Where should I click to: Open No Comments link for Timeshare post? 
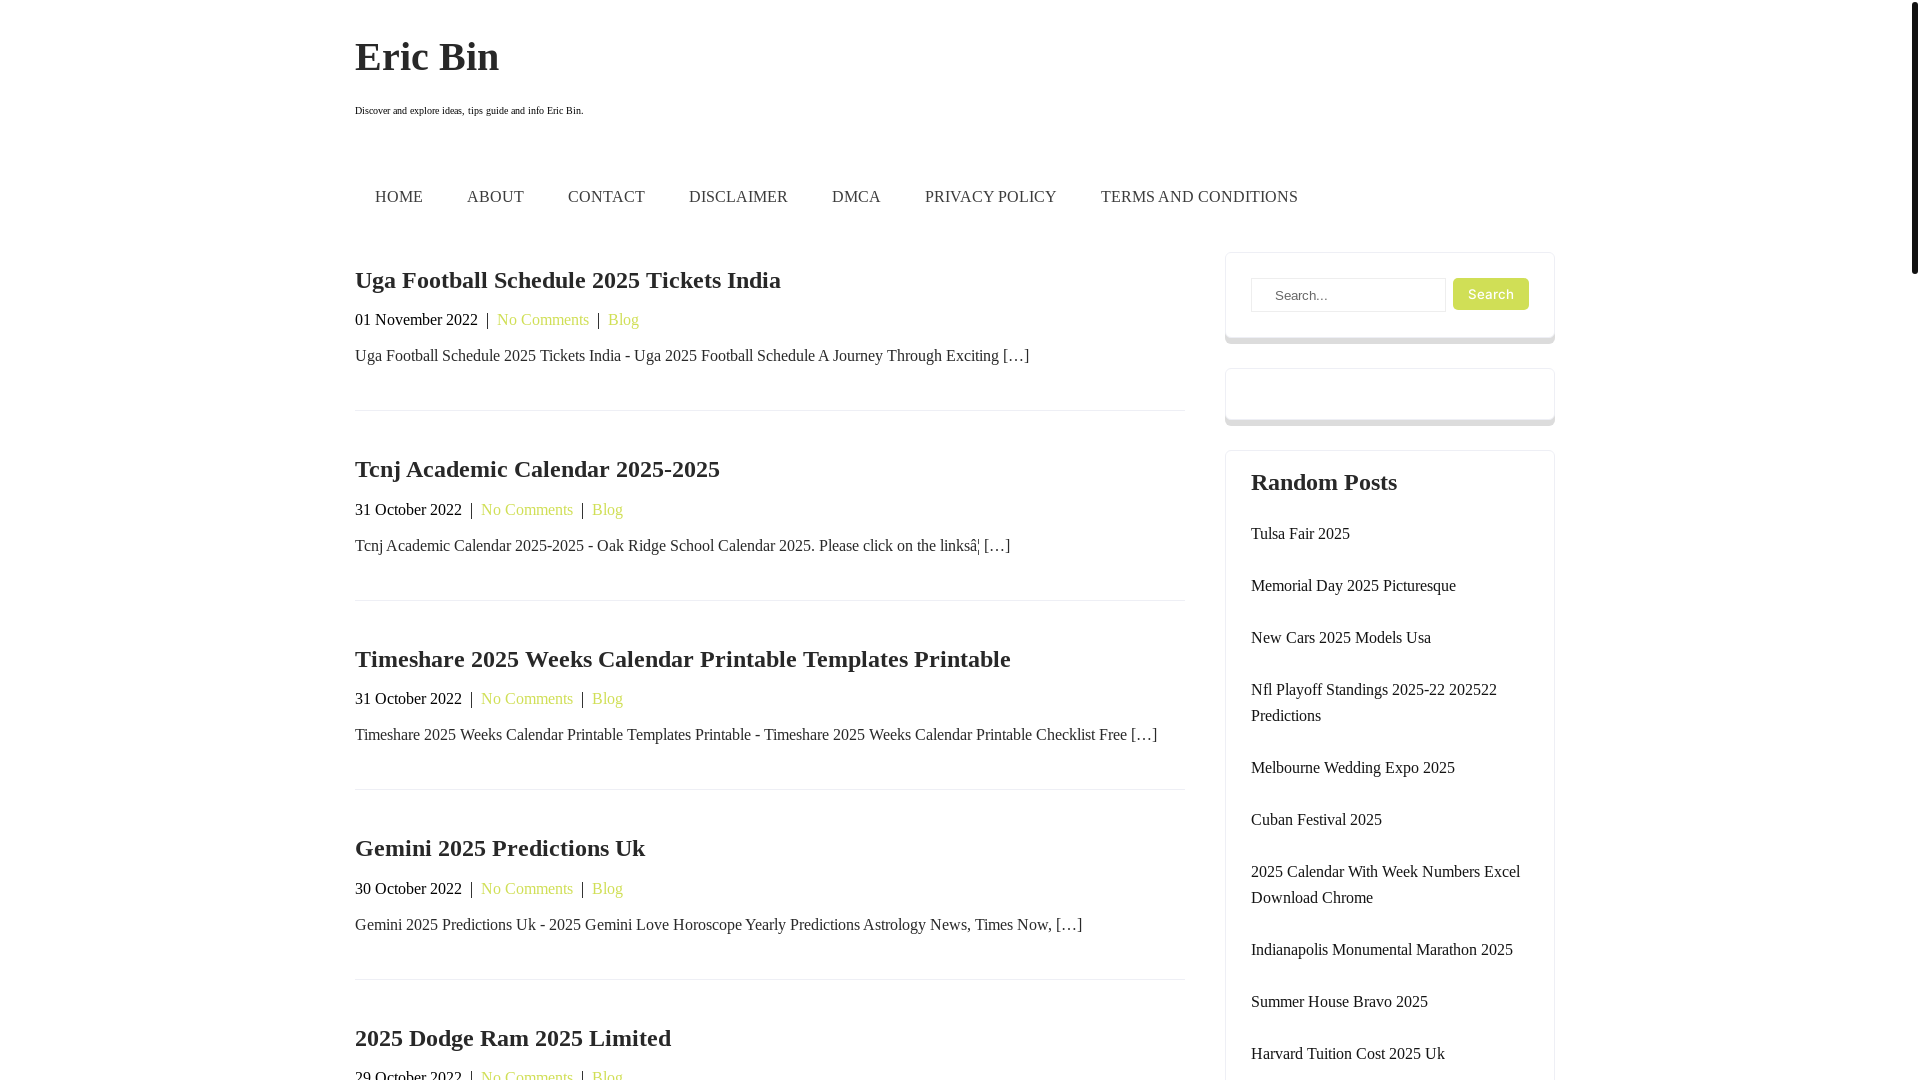527,699
